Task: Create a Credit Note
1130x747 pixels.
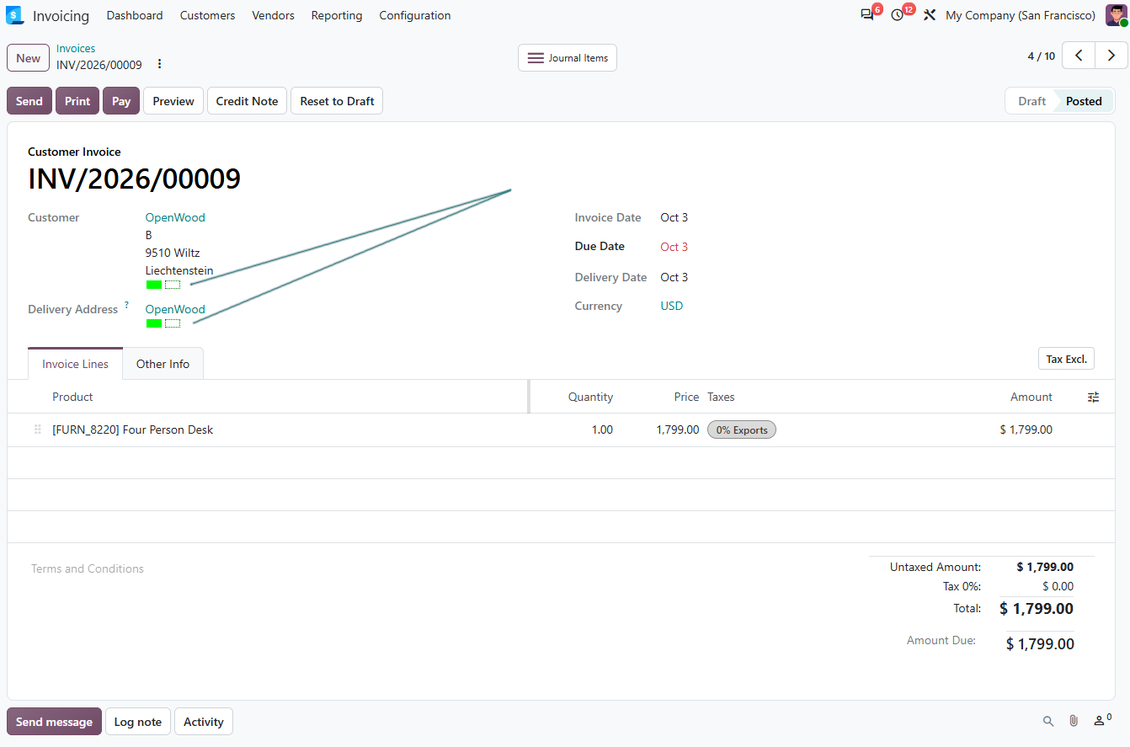Action: (247, 101)
